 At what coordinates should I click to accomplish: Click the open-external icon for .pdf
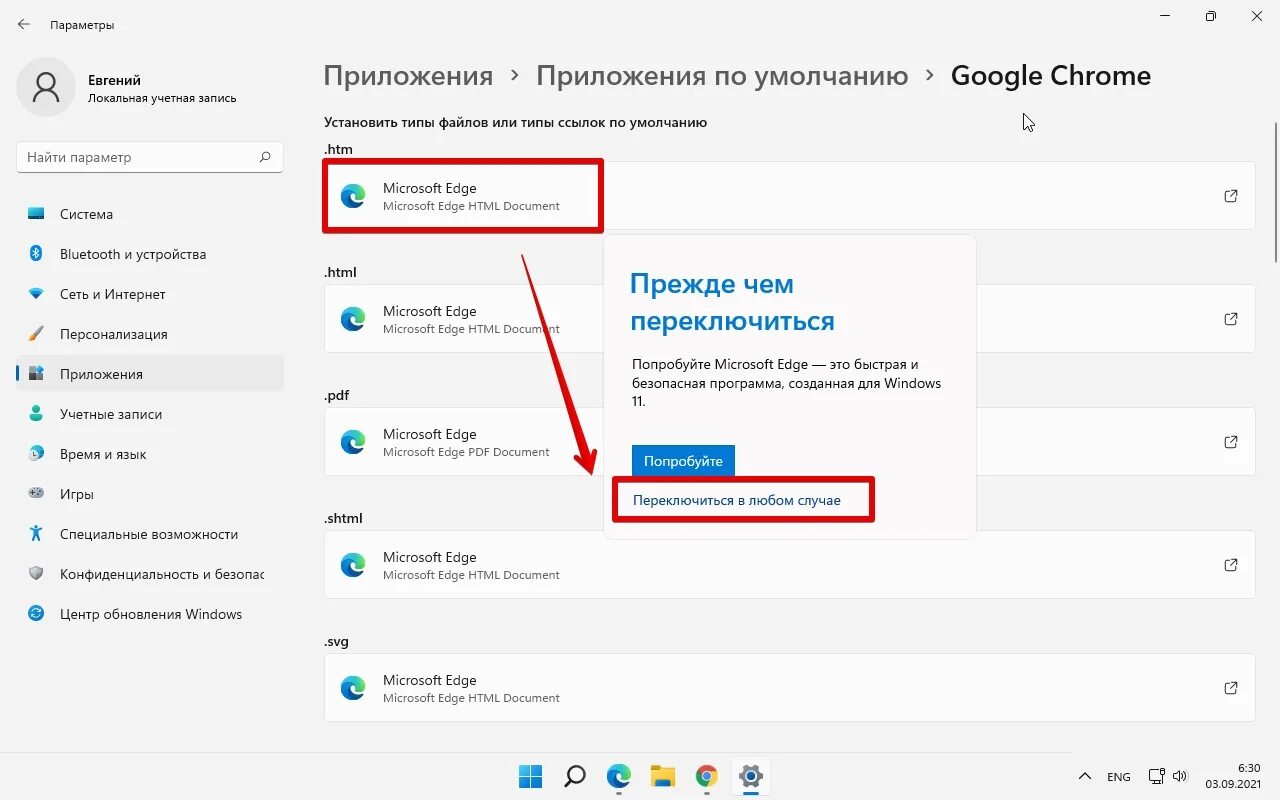[1231, 442]
